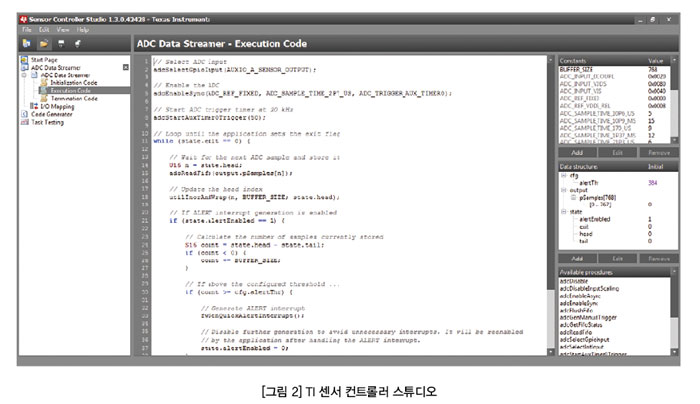
Task: Open the Help menu
Action: pyautogui.click(x=83, y=29)
